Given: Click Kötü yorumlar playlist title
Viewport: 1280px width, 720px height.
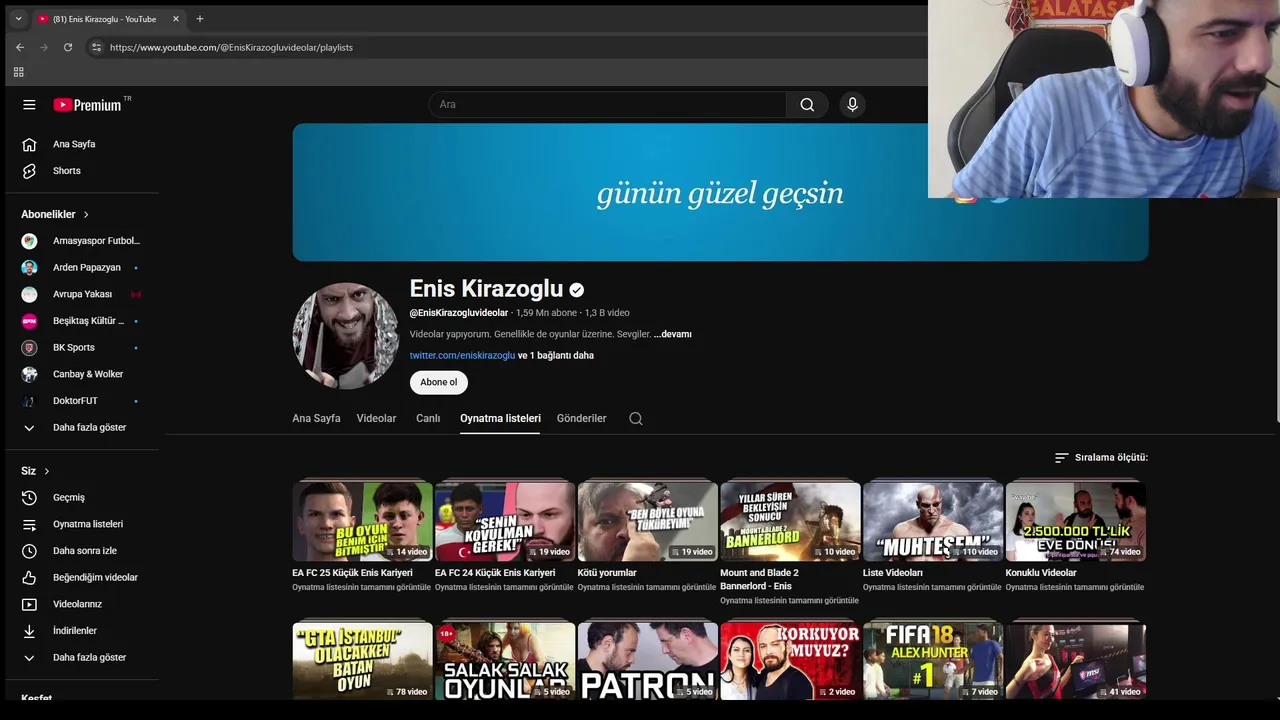Looking at the screenshot, I should tap(607, 573).
